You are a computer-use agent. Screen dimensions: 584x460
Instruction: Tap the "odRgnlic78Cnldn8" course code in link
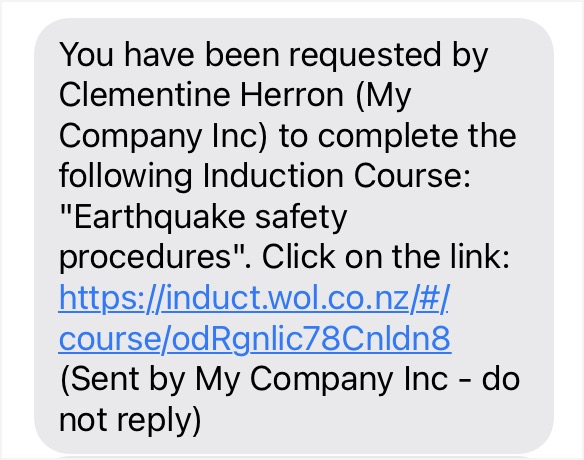pyautogui.click(x=311, y=339)
